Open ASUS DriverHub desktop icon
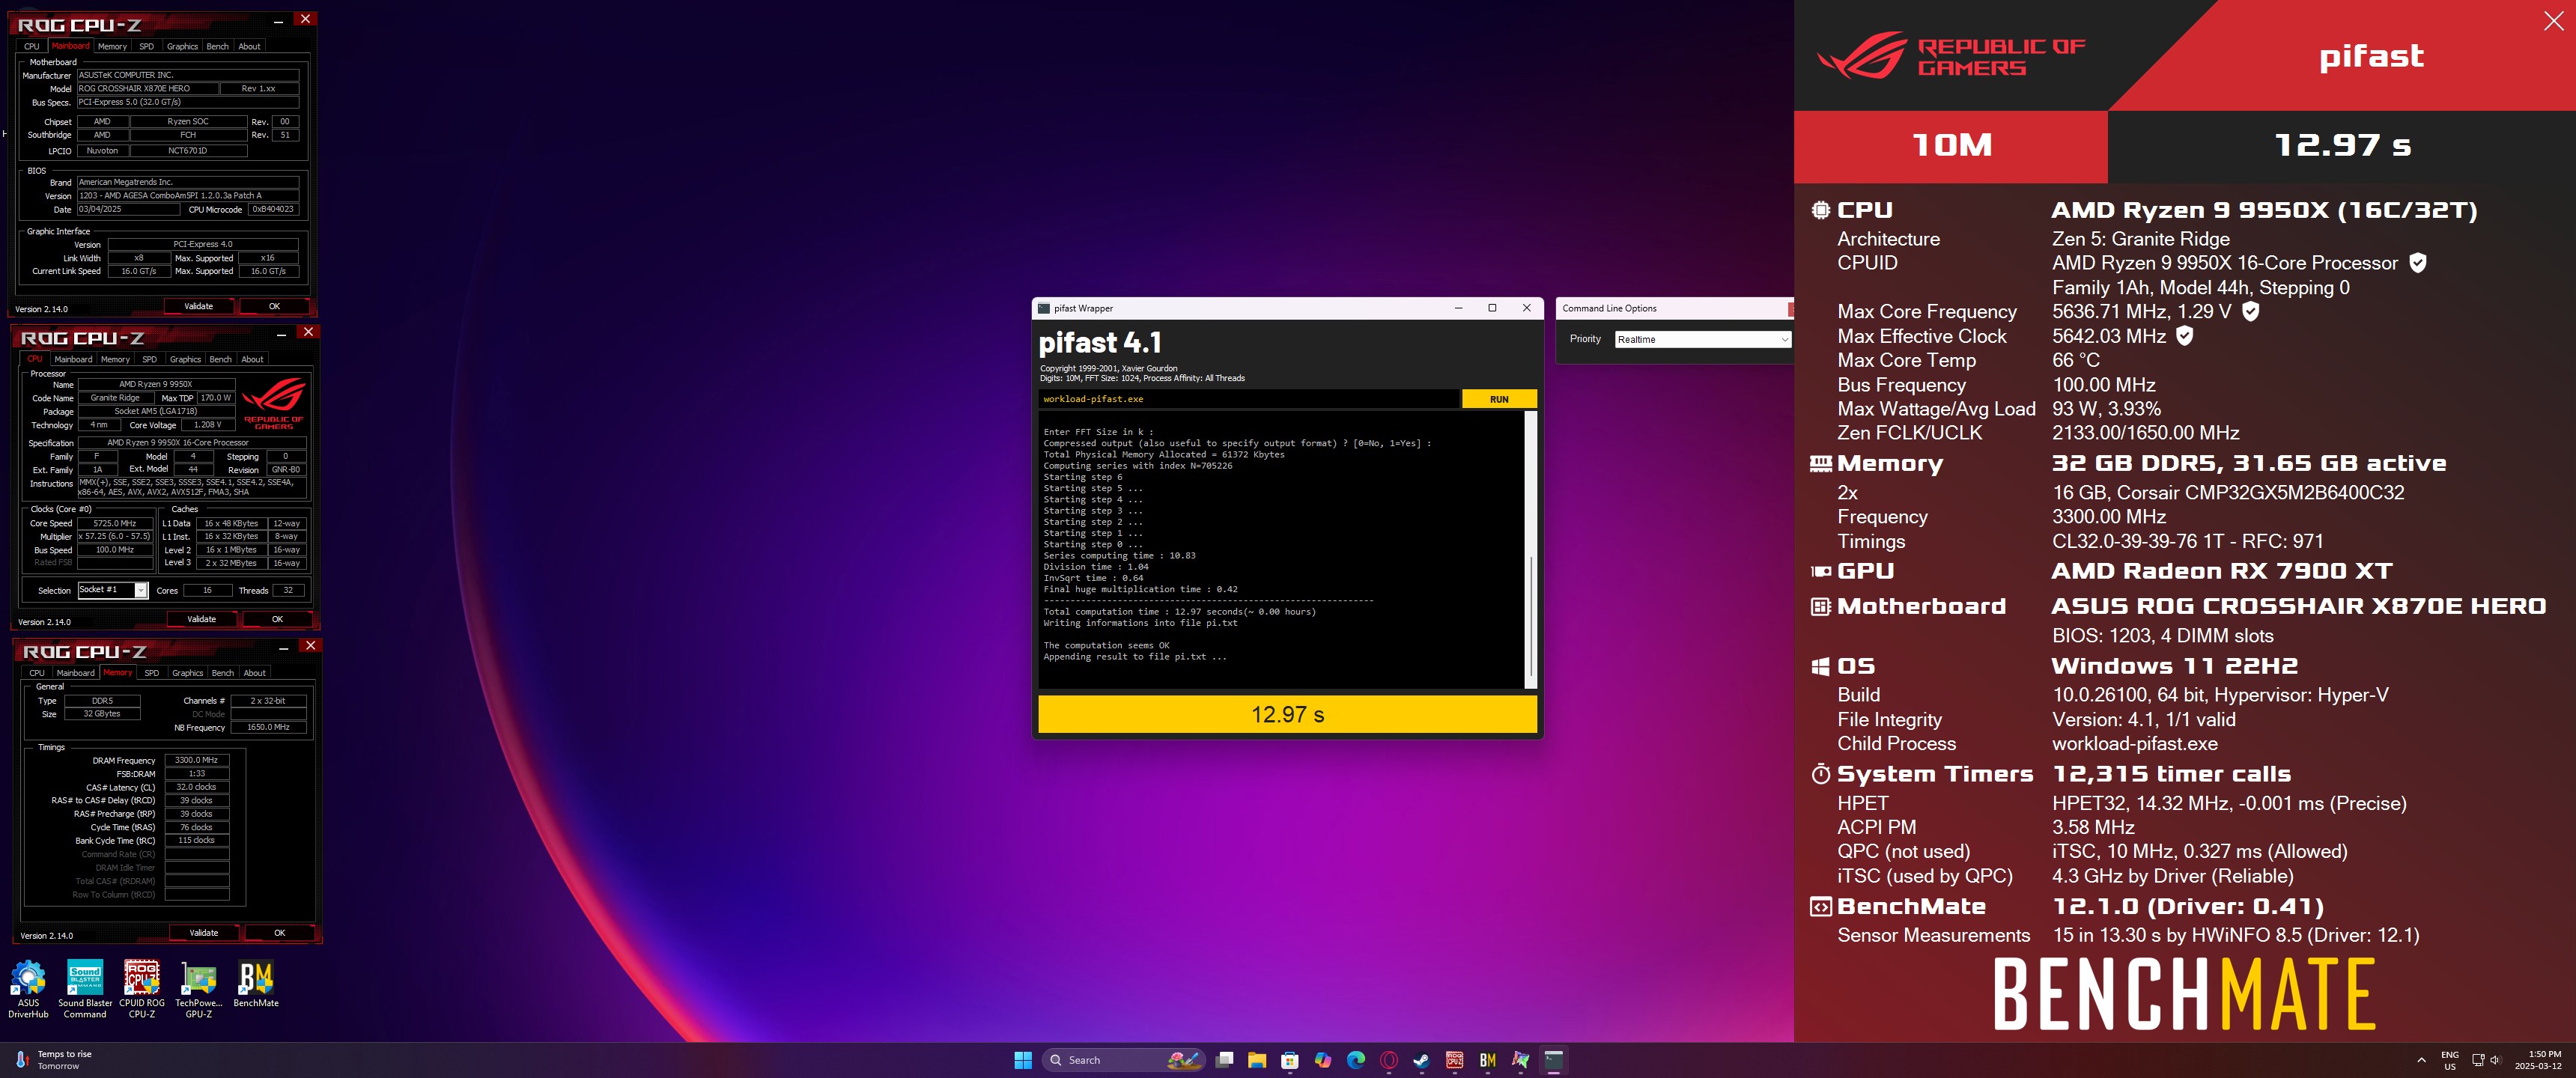The width and height of the screenshot is (2576, 1078). [x=28, y=989]
